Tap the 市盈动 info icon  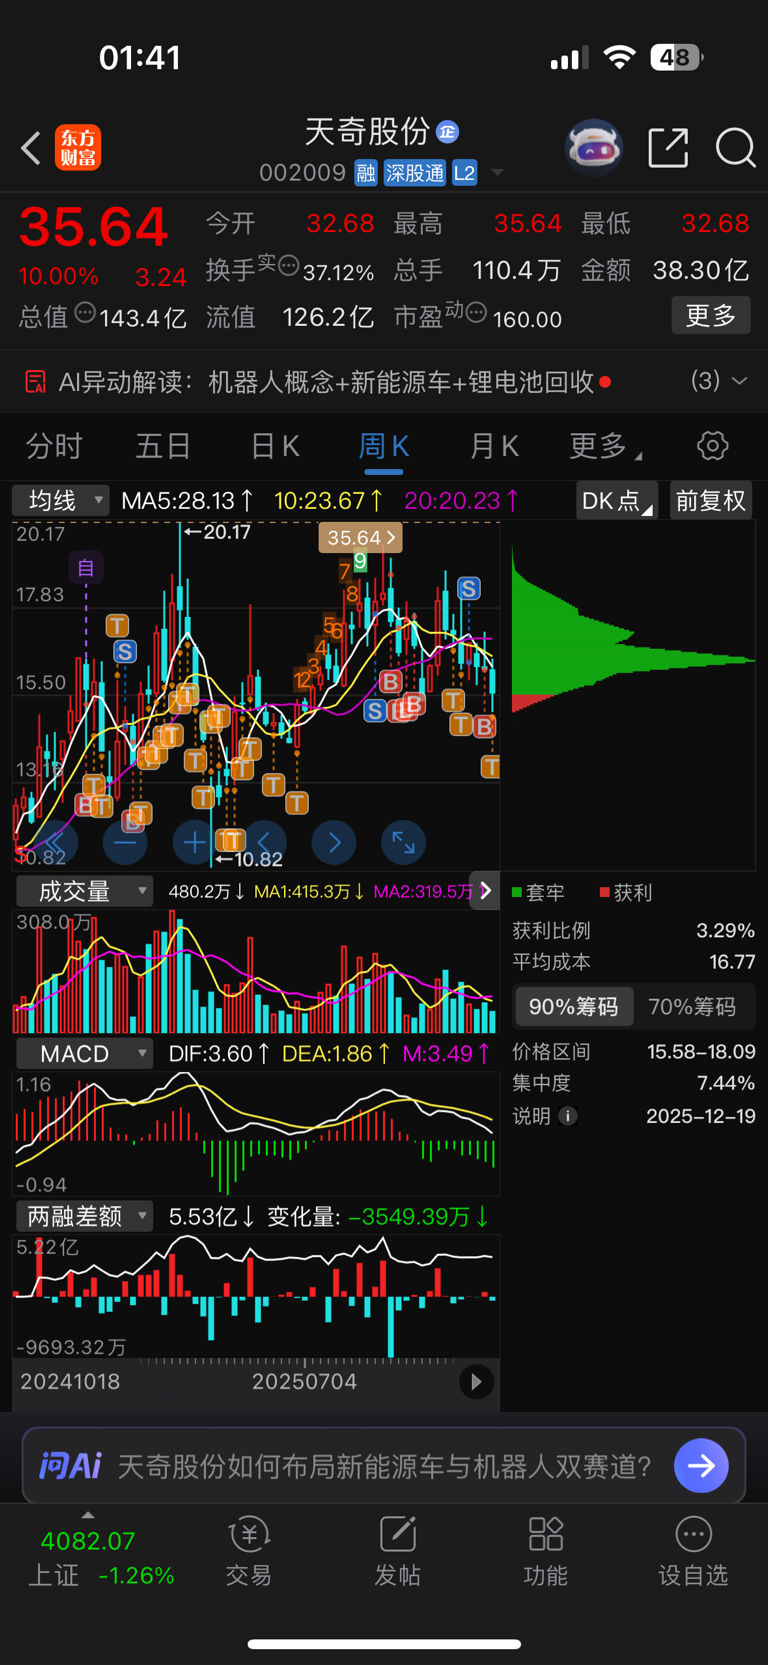pos(476,313)
